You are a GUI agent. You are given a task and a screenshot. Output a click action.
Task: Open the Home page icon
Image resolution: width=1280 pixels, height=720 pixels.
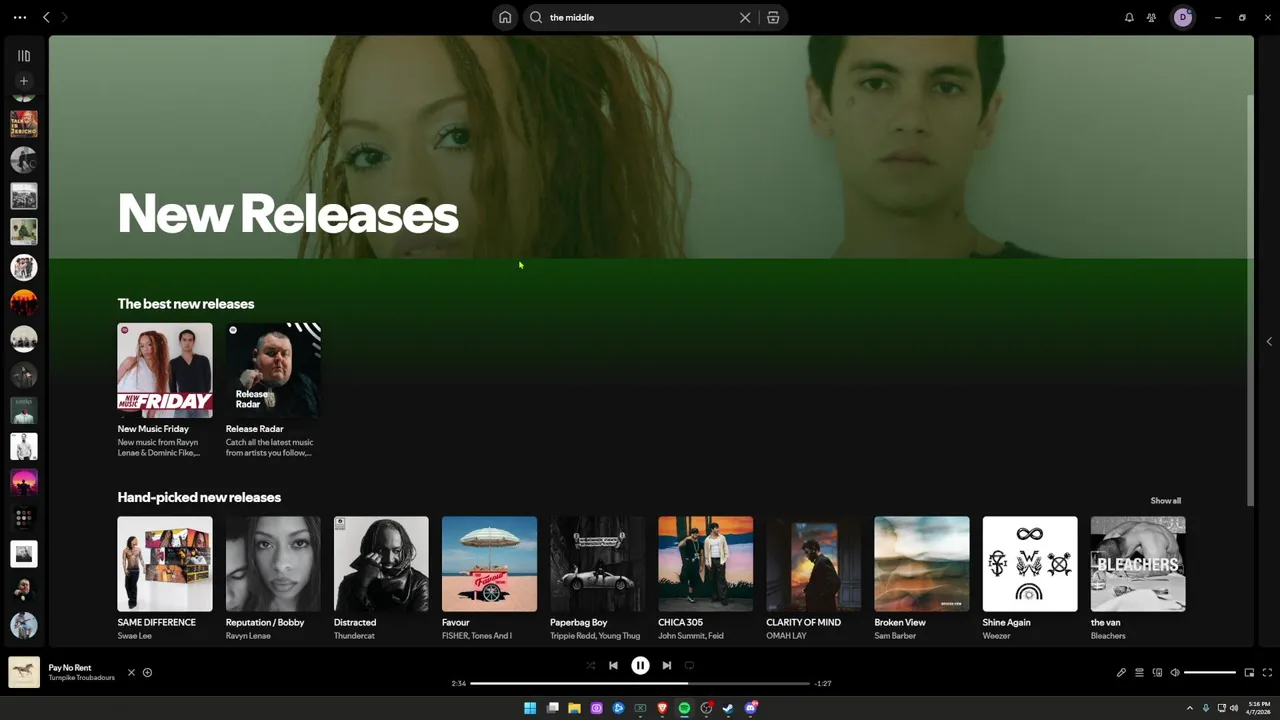click(505, 17)
